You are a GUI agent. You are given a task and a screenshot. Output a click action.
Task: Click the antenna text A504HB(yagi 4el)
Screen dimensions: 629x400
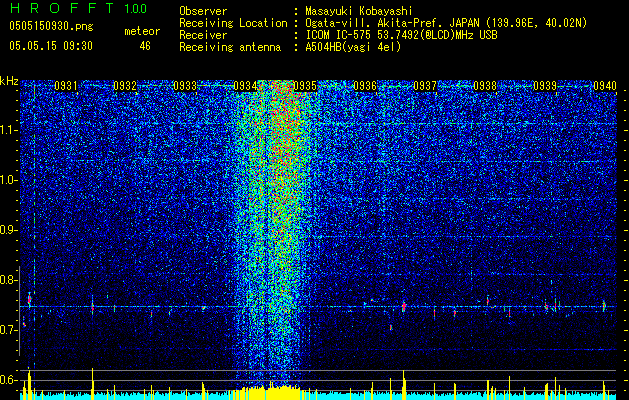point(353,47)
